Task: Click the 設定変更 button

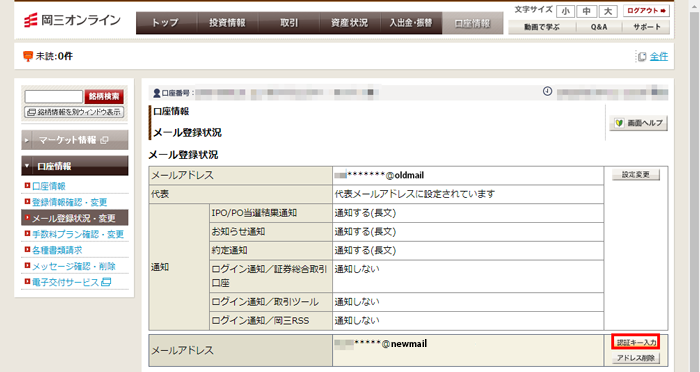Action: click(636, 175)
